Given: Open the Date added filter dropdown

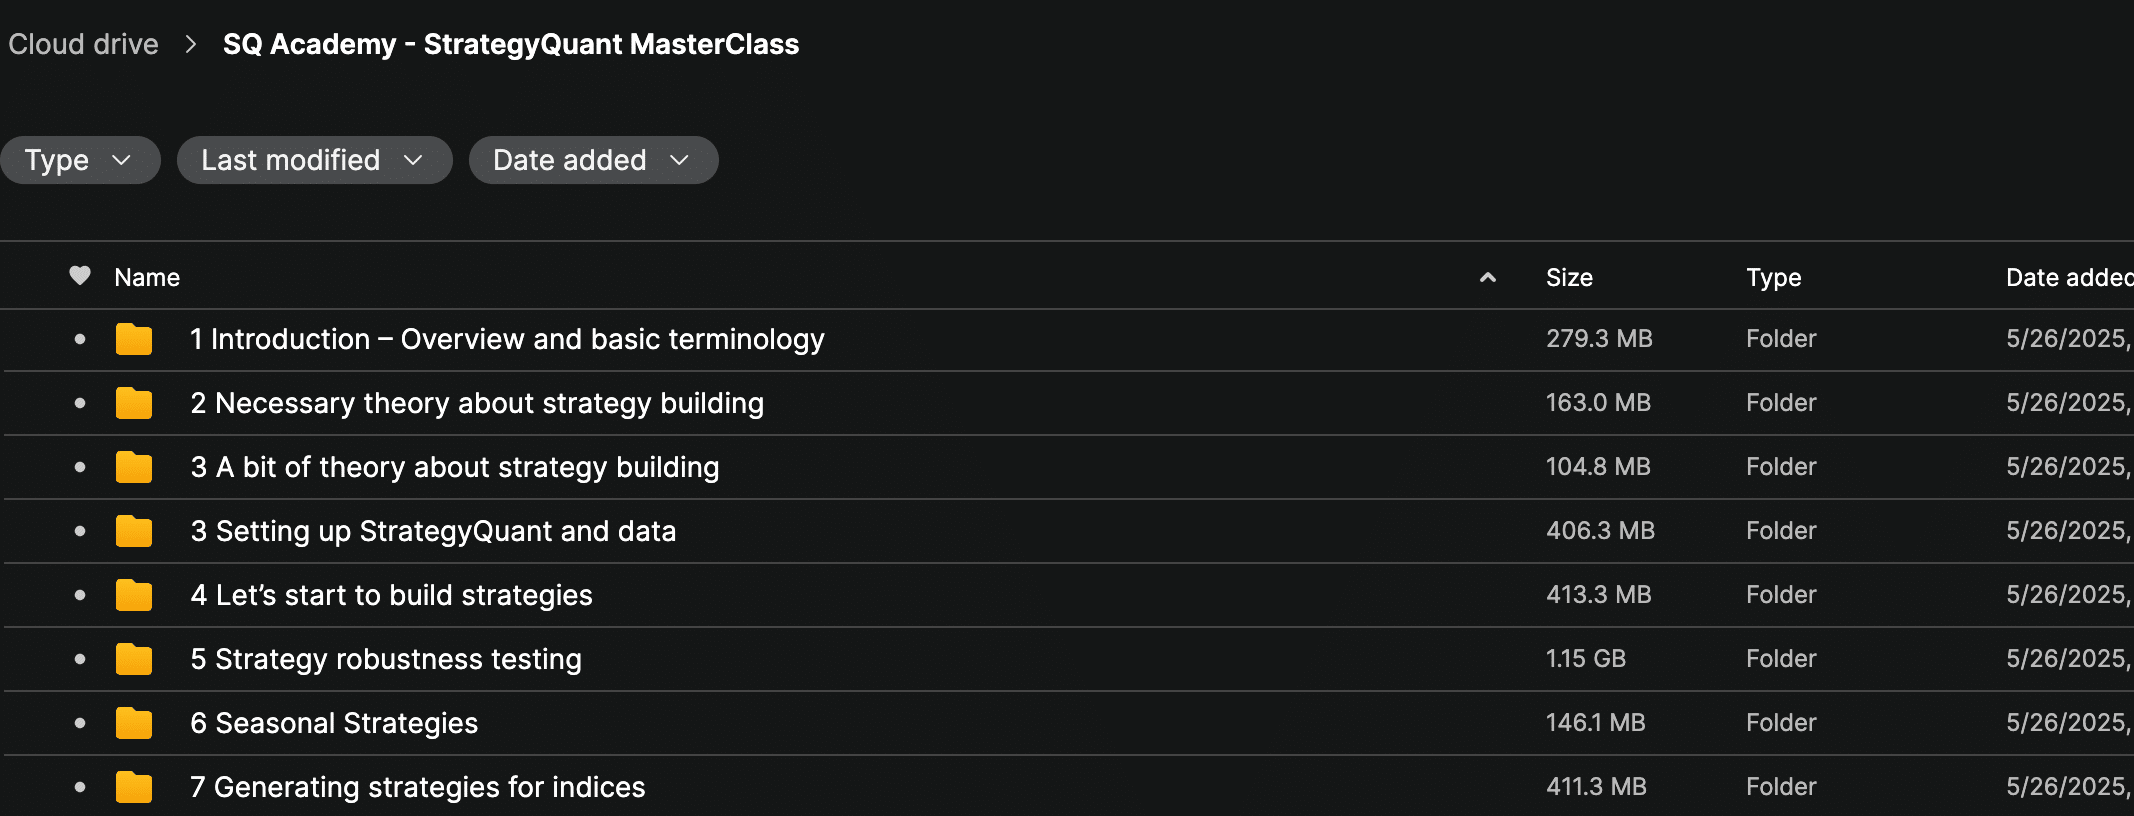Looking at the screenshot, I should click(593, 160).
